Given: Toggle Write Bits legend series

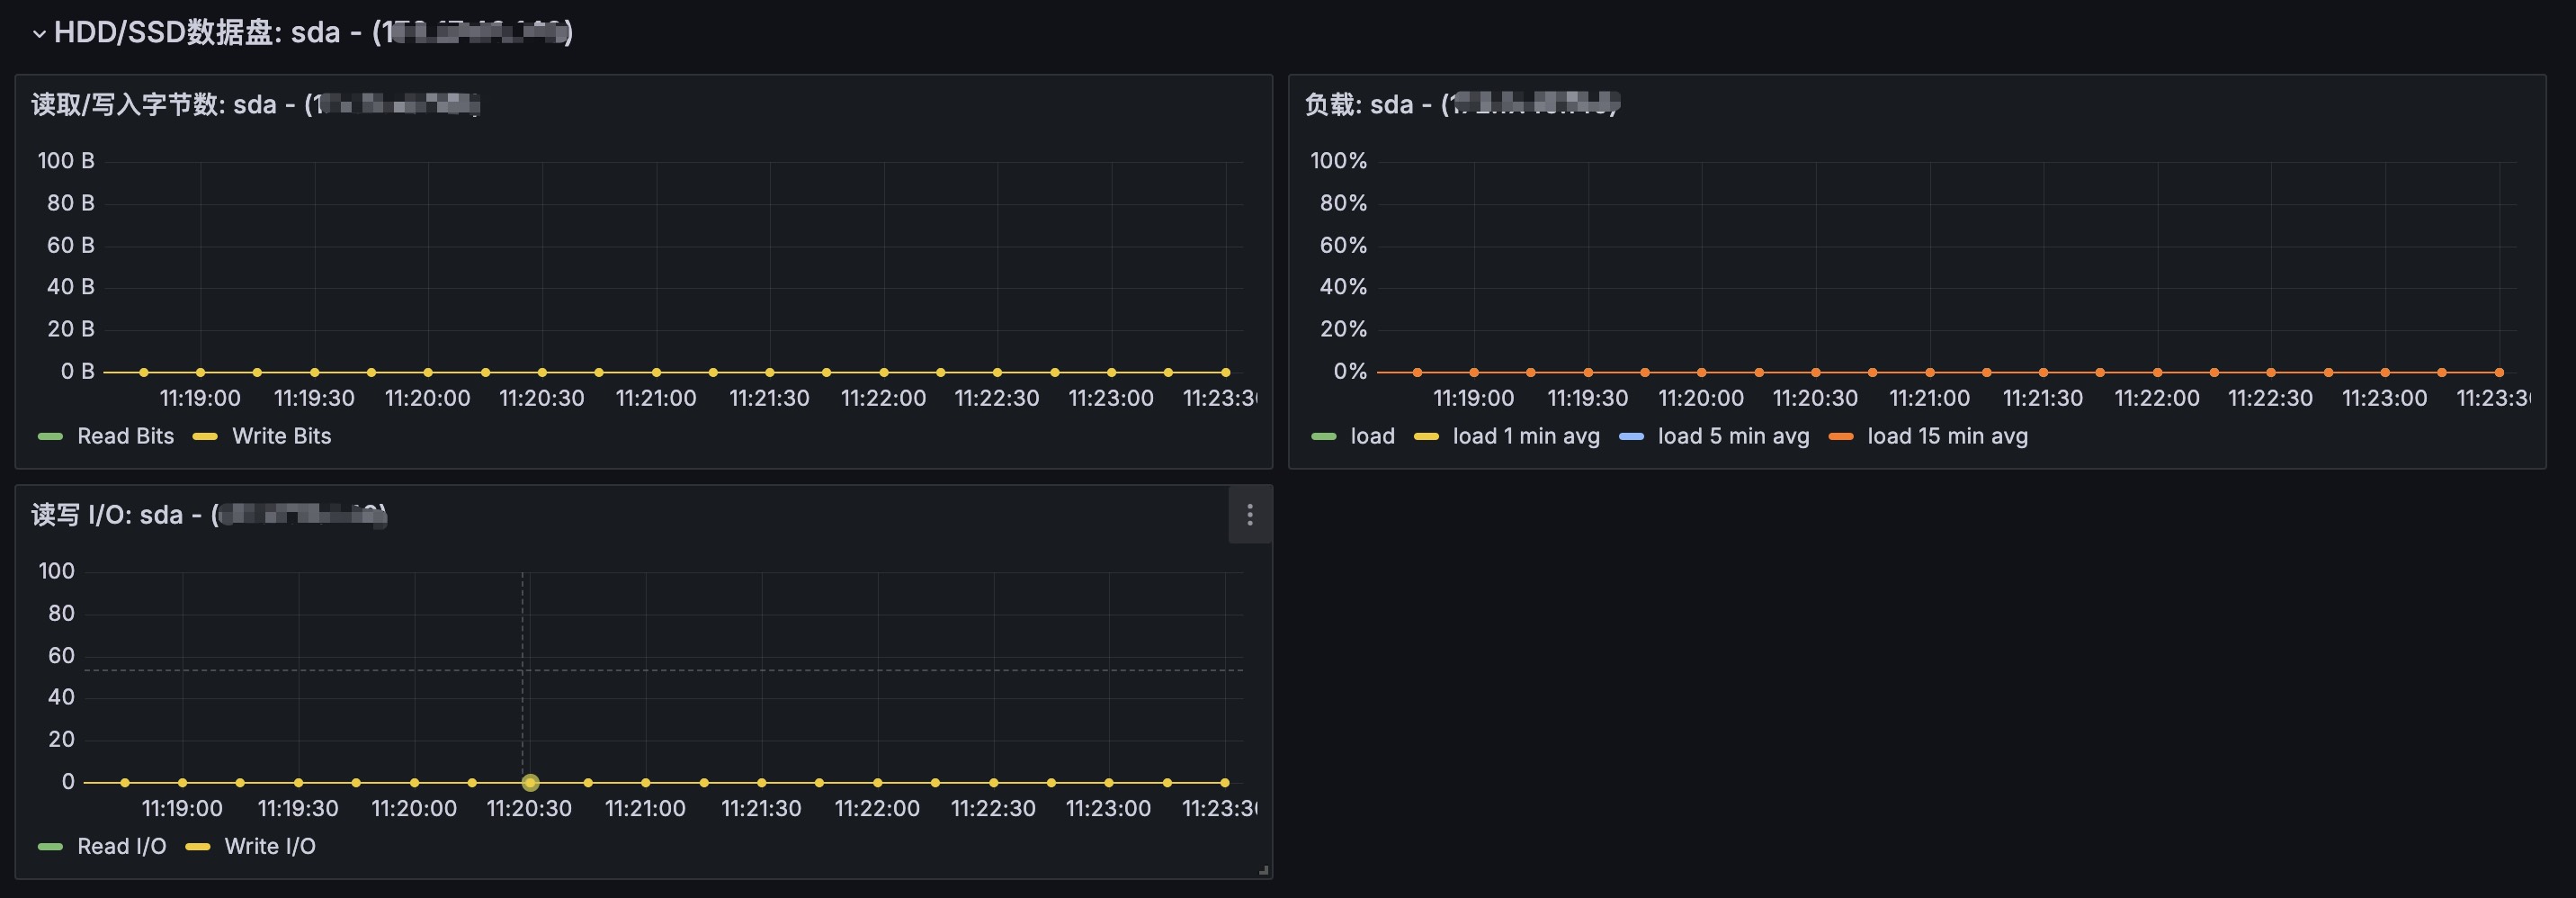Looking at the screenshot, I should (281, 436).
